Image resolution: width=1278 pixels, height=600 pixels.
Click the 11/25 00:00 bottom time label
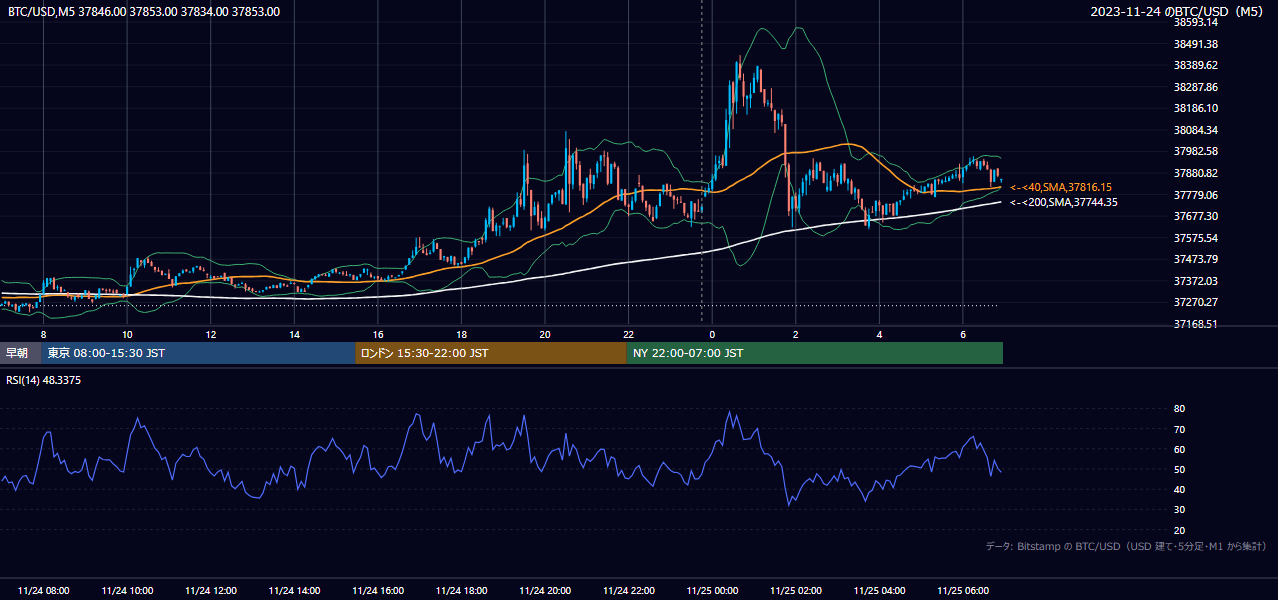pyautogui.click(x=712, y=591)
